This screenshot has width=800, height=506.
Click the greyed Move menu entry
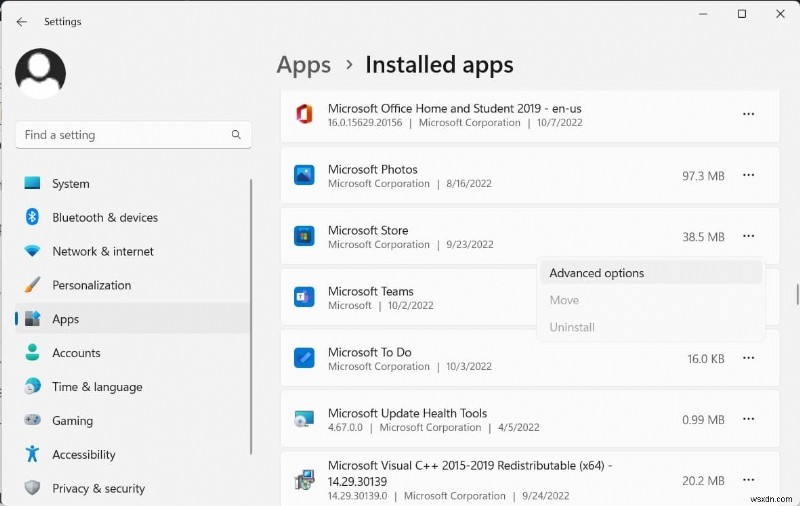tap(651, 300)
